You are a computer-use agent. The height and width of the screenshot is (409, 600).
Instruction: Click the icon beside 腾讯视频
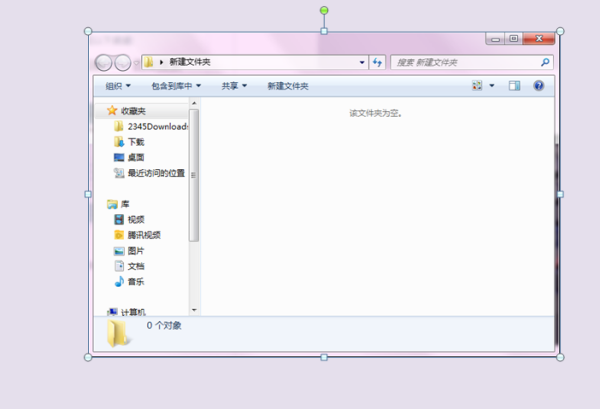tap(119, 235)
